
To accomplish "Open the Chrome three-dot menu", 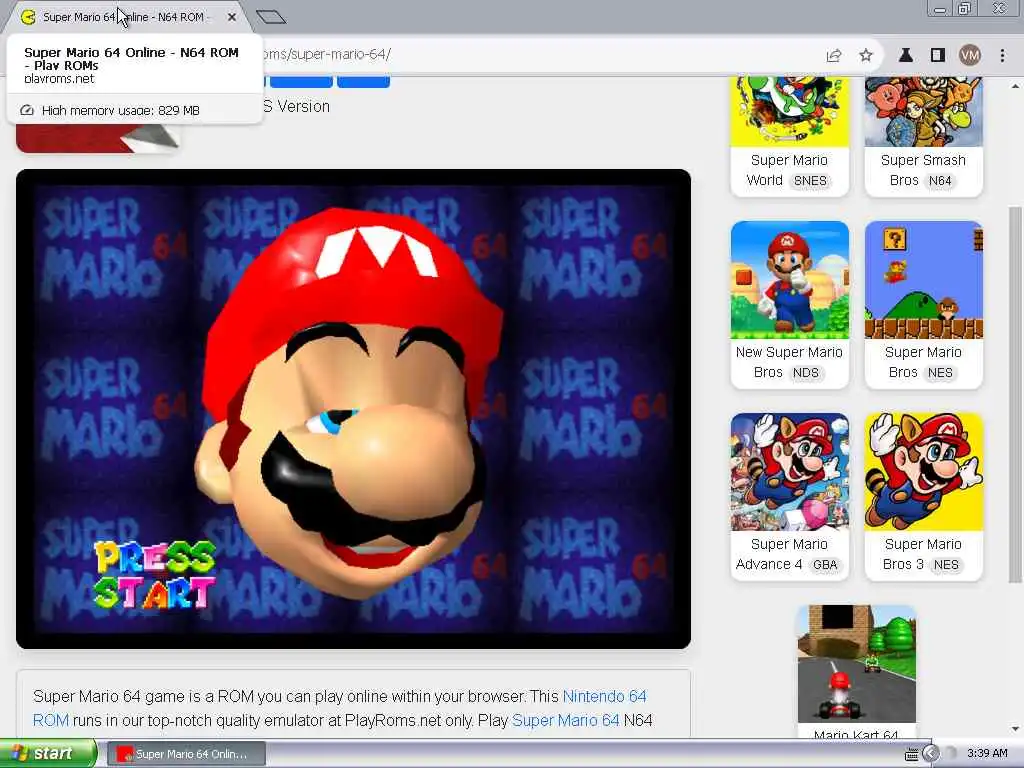I will (1002, 56).
